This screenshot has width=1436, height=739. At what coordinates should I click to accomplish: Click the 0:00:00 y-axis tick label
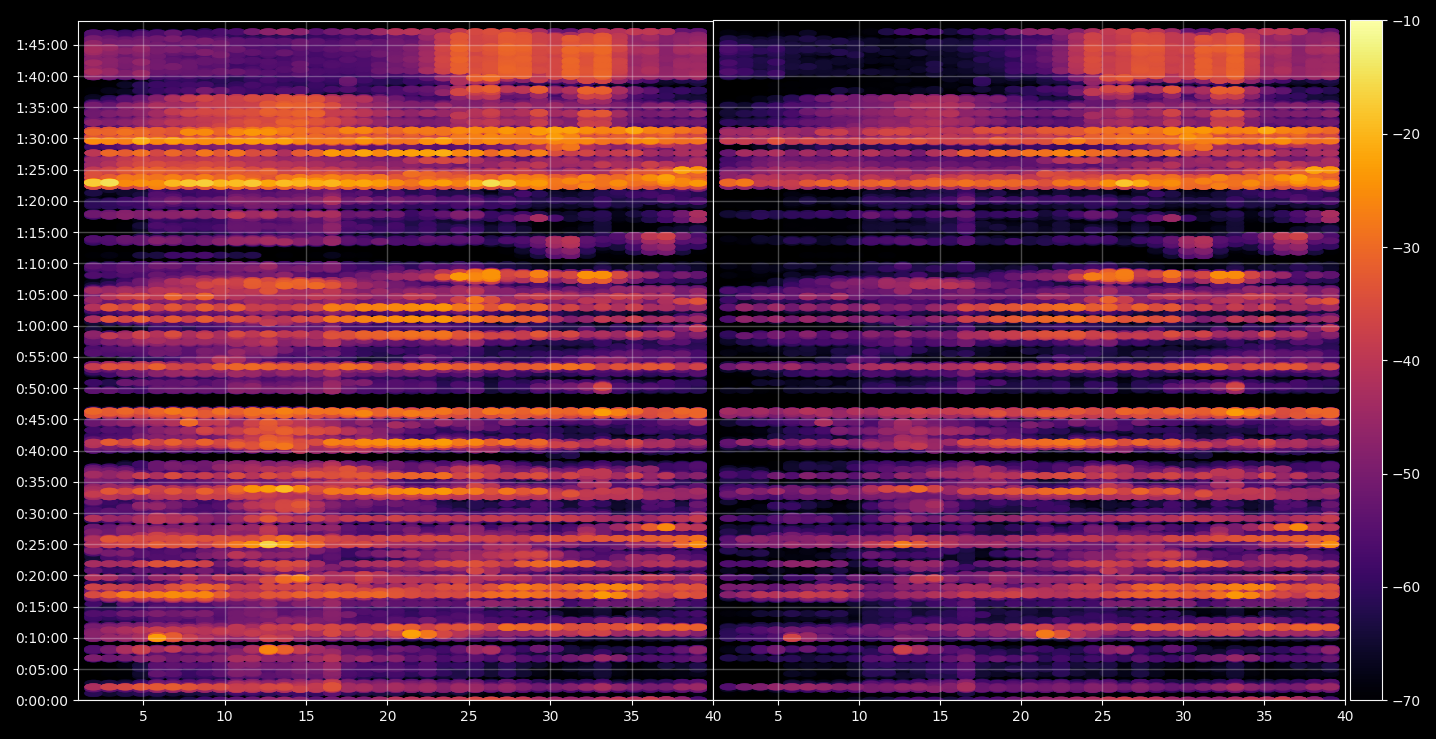click(x=43, y=701)
